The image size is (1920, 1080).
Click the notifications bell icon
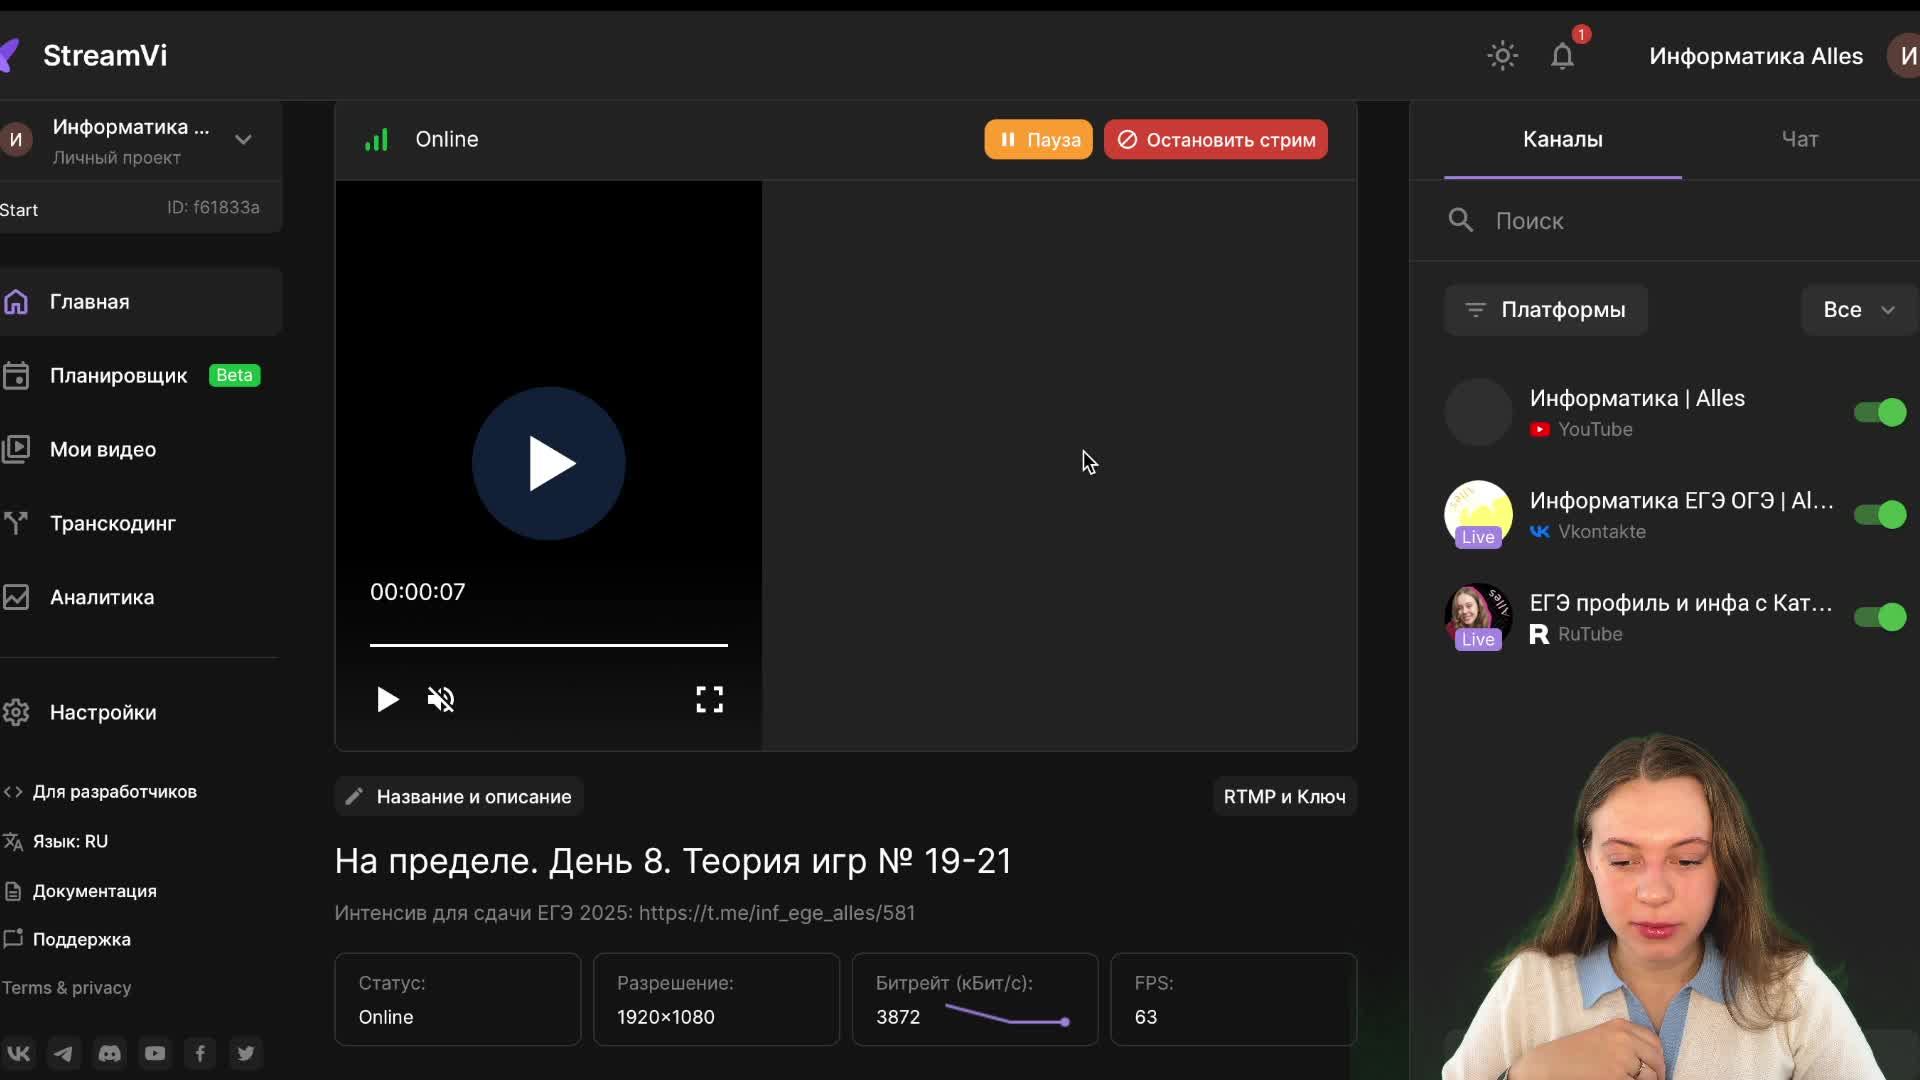pos(1563,57)
